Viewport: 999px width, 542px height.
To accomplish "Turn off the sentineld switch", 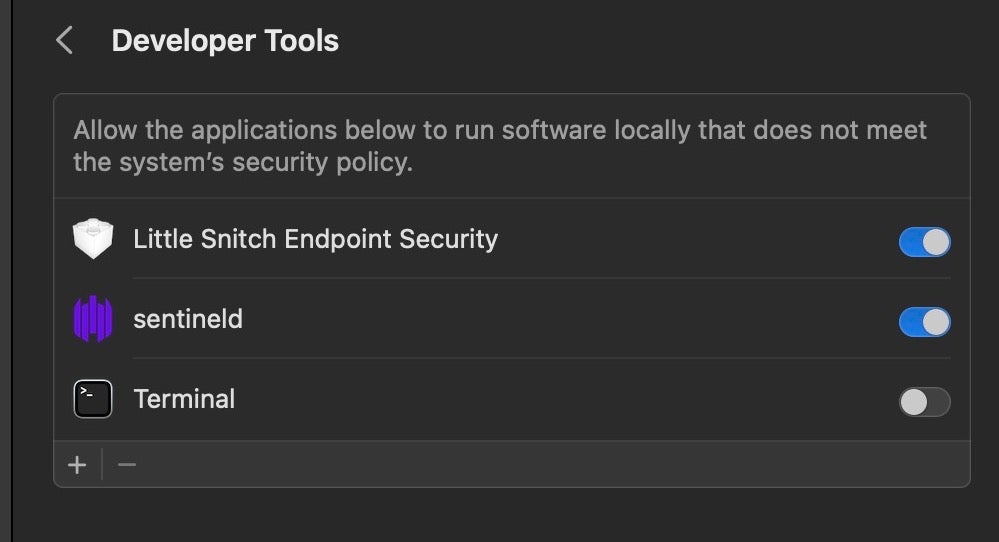I will (924, 322).
